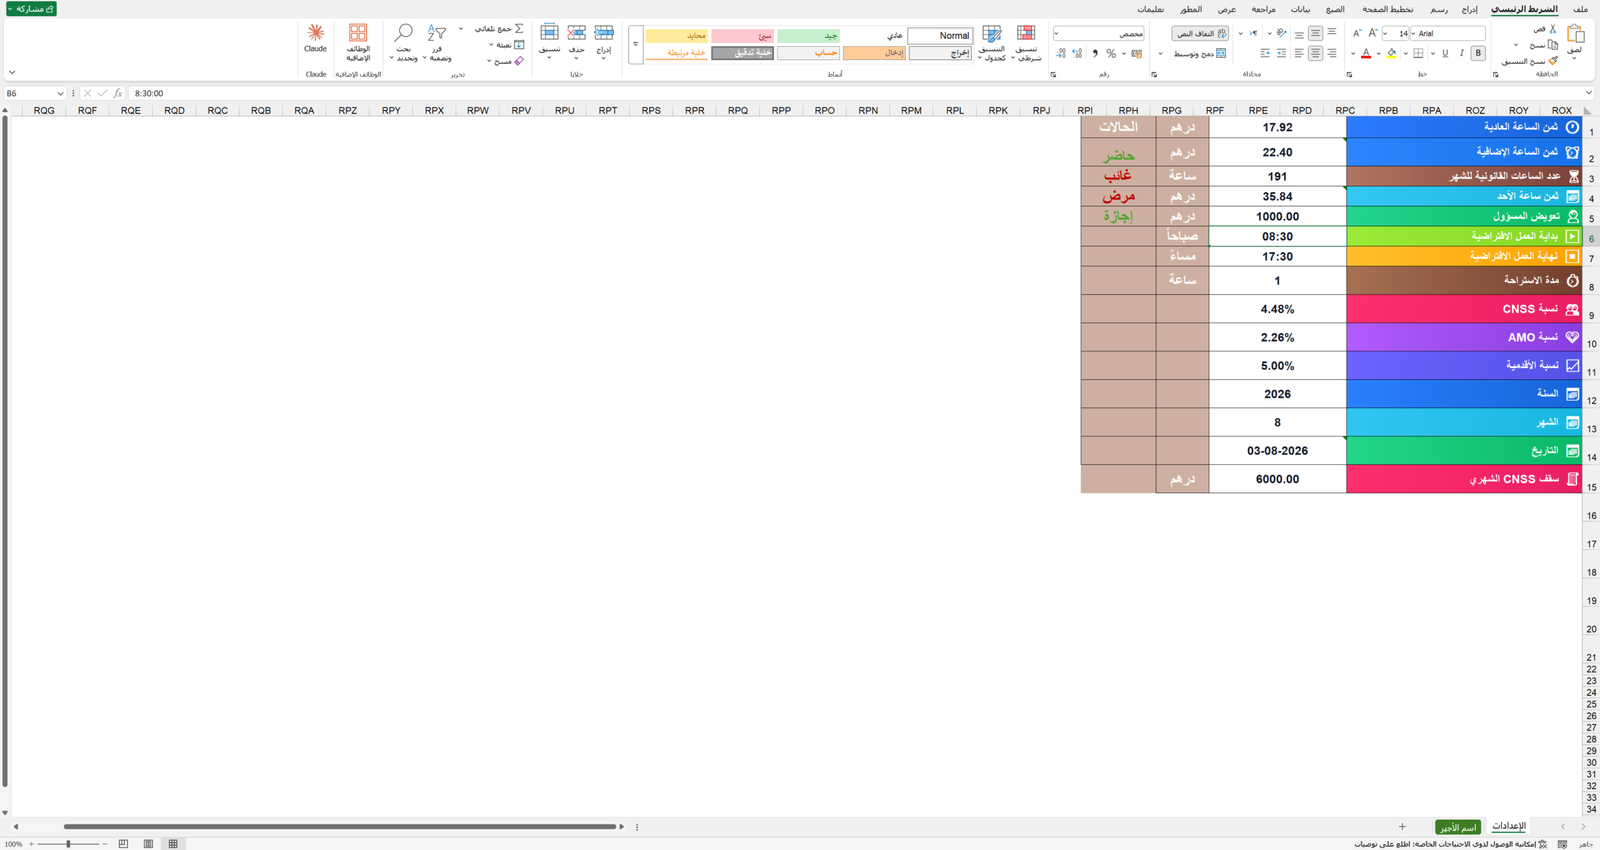The width and height of the screenshot is (1600, 850).
Task: Click the Delete cells (حذف) icon
Action: pyautogui.click(x=576, y=33)
